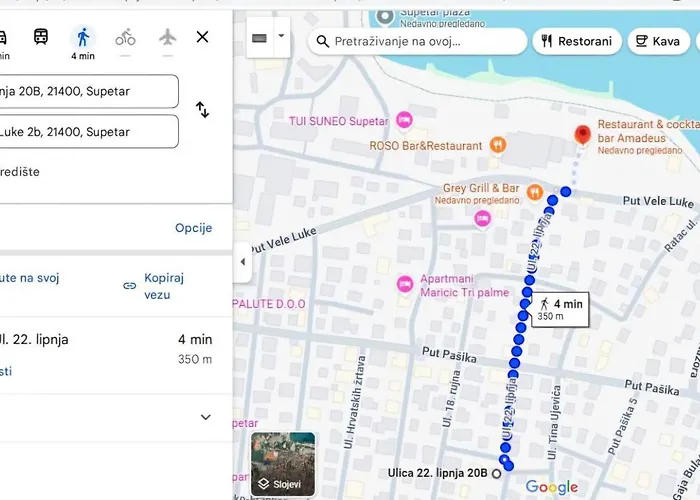Click the destination address input field
Viewport: 700px width, 500px height.
[88, 131]
